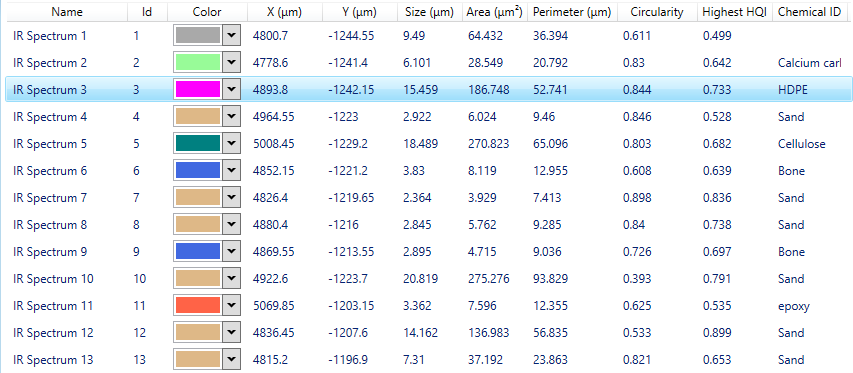The width and height of the screenshot is (853, 373).
Task: Sort by X (µm) column header
Action: coord(285,12)
